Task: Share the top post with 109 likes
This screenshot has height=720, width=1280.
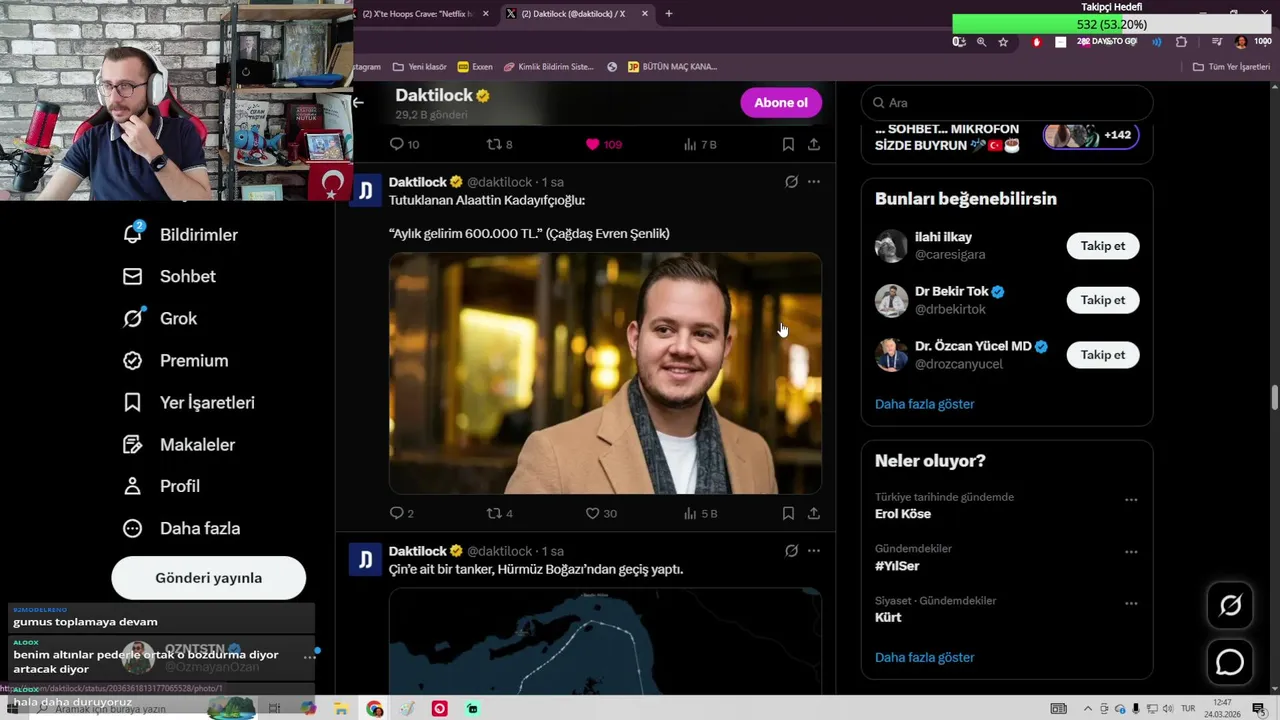Action: pyautogui.click(x=814, y=144)
